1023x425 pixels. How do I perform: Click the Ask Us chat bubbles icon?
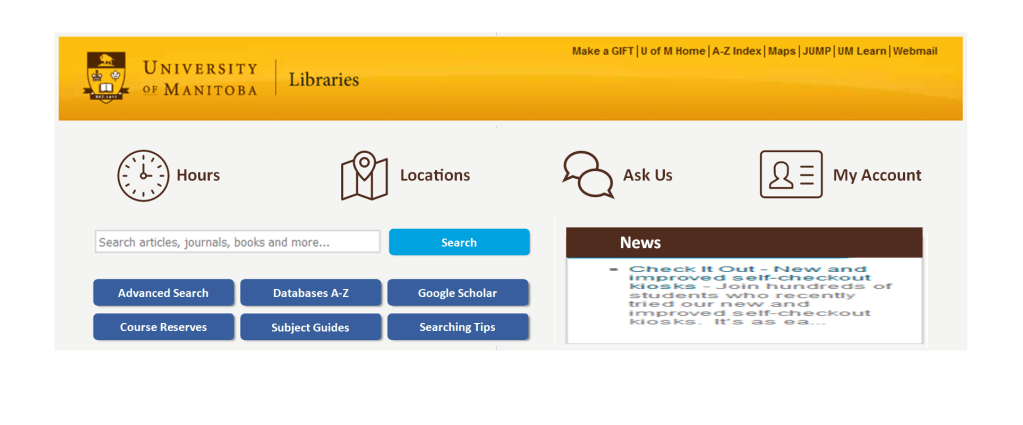coord(588,174)
